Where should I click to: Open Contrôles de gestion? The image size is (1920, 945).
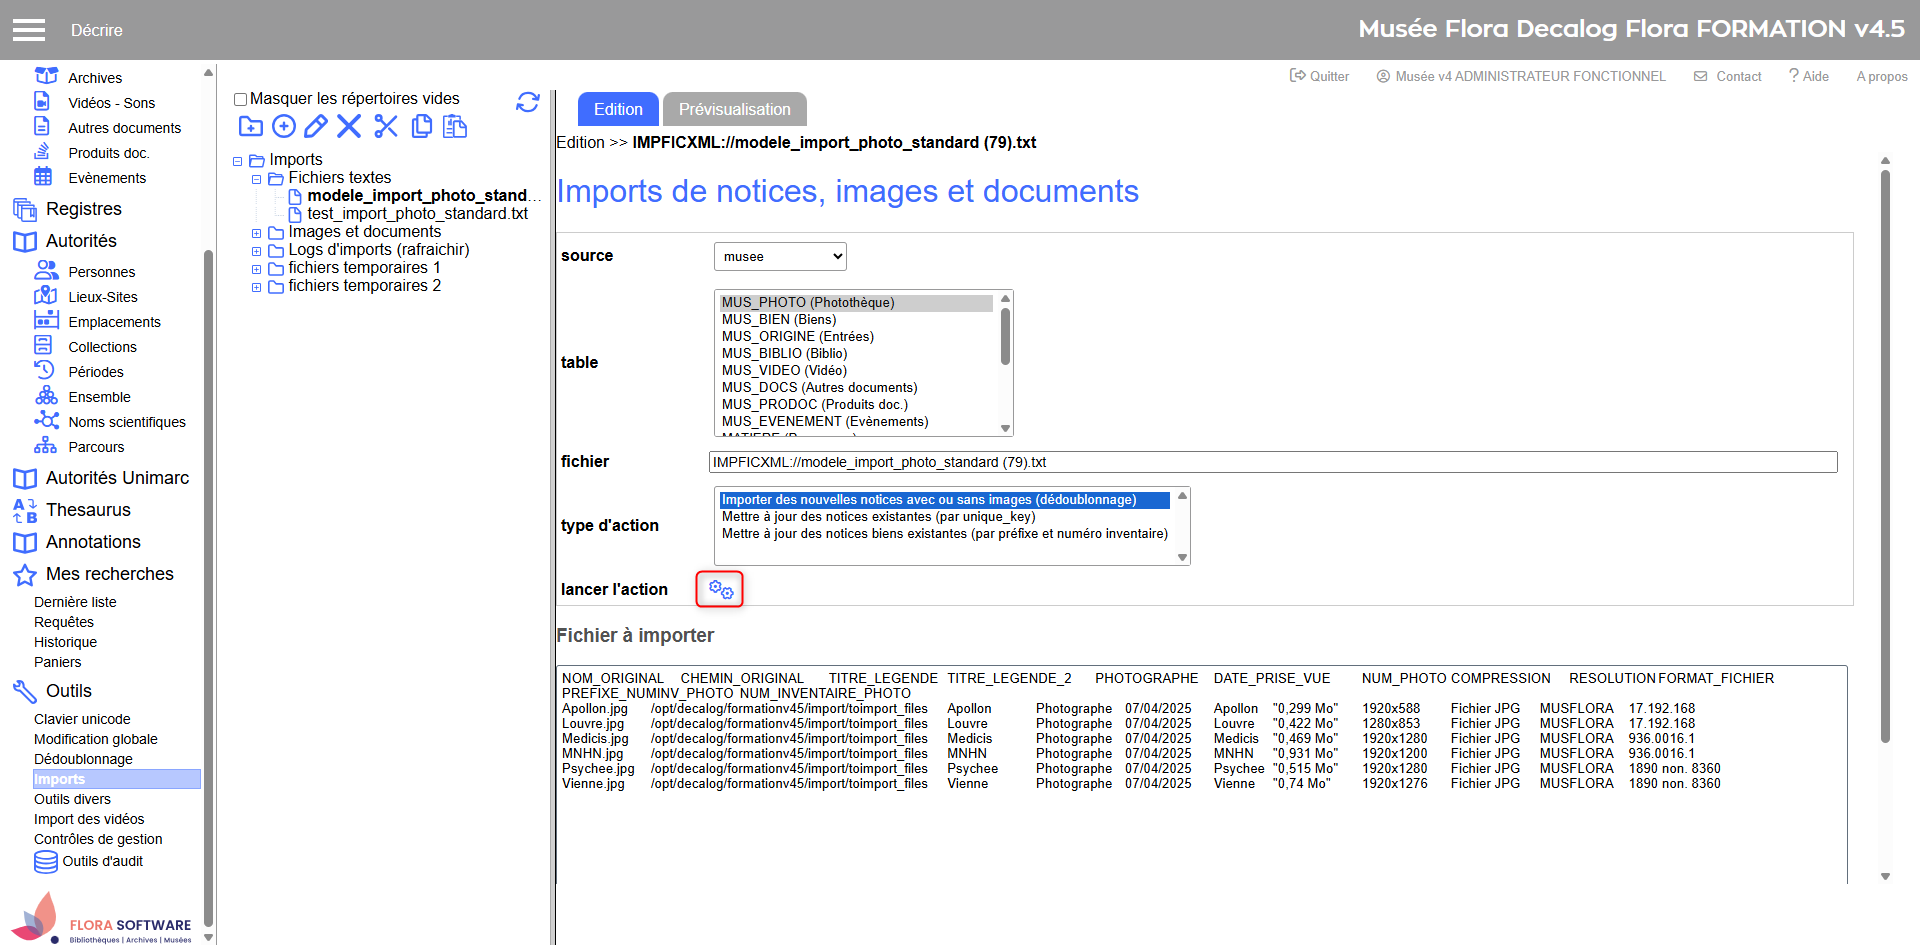pos(98,839)
